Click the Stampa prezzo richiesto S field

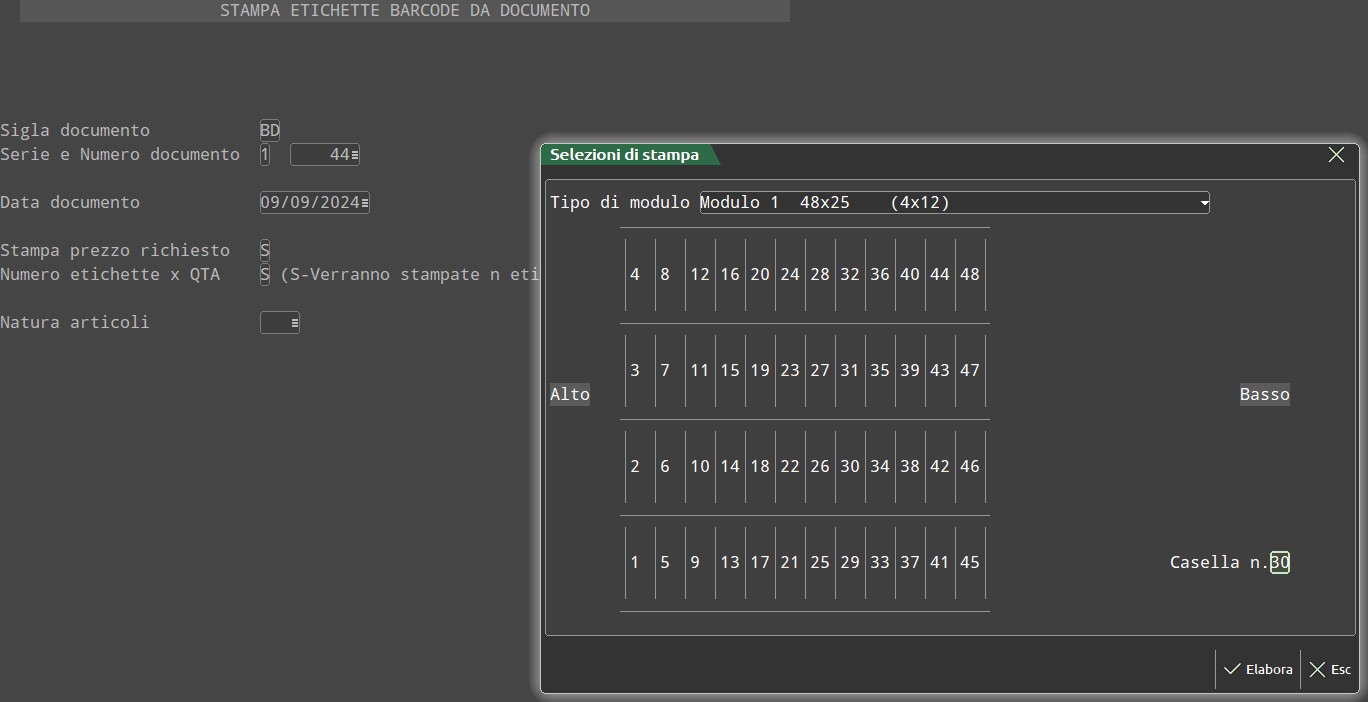(265, 251)
